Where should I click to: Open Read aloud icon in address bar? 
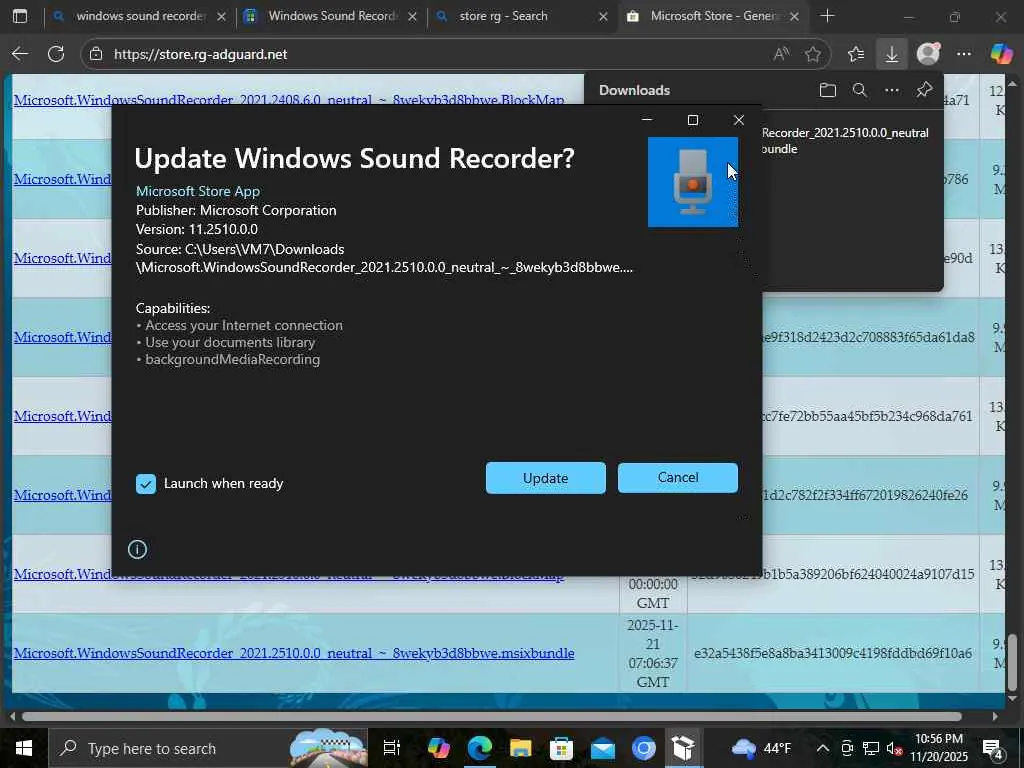pyautogui.click(x=781, y=54)
